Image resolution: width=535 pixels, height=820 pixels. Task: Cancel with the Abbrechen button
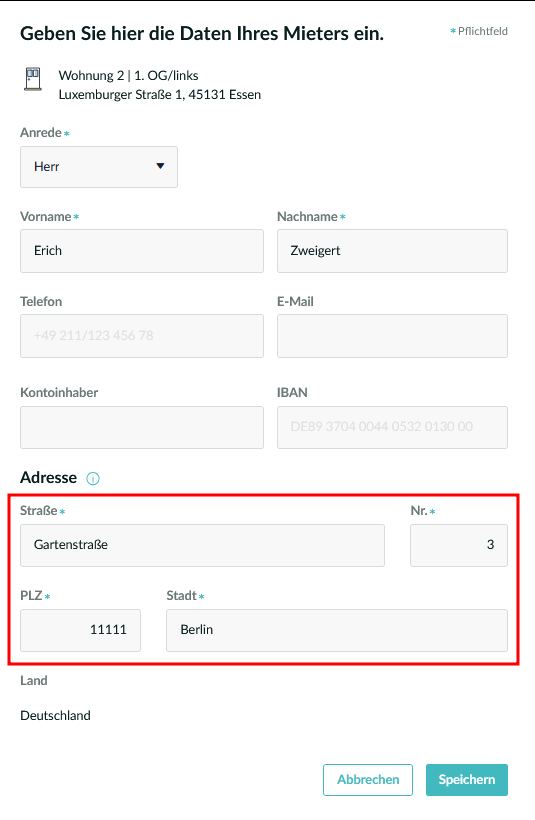tap(368, 780)
